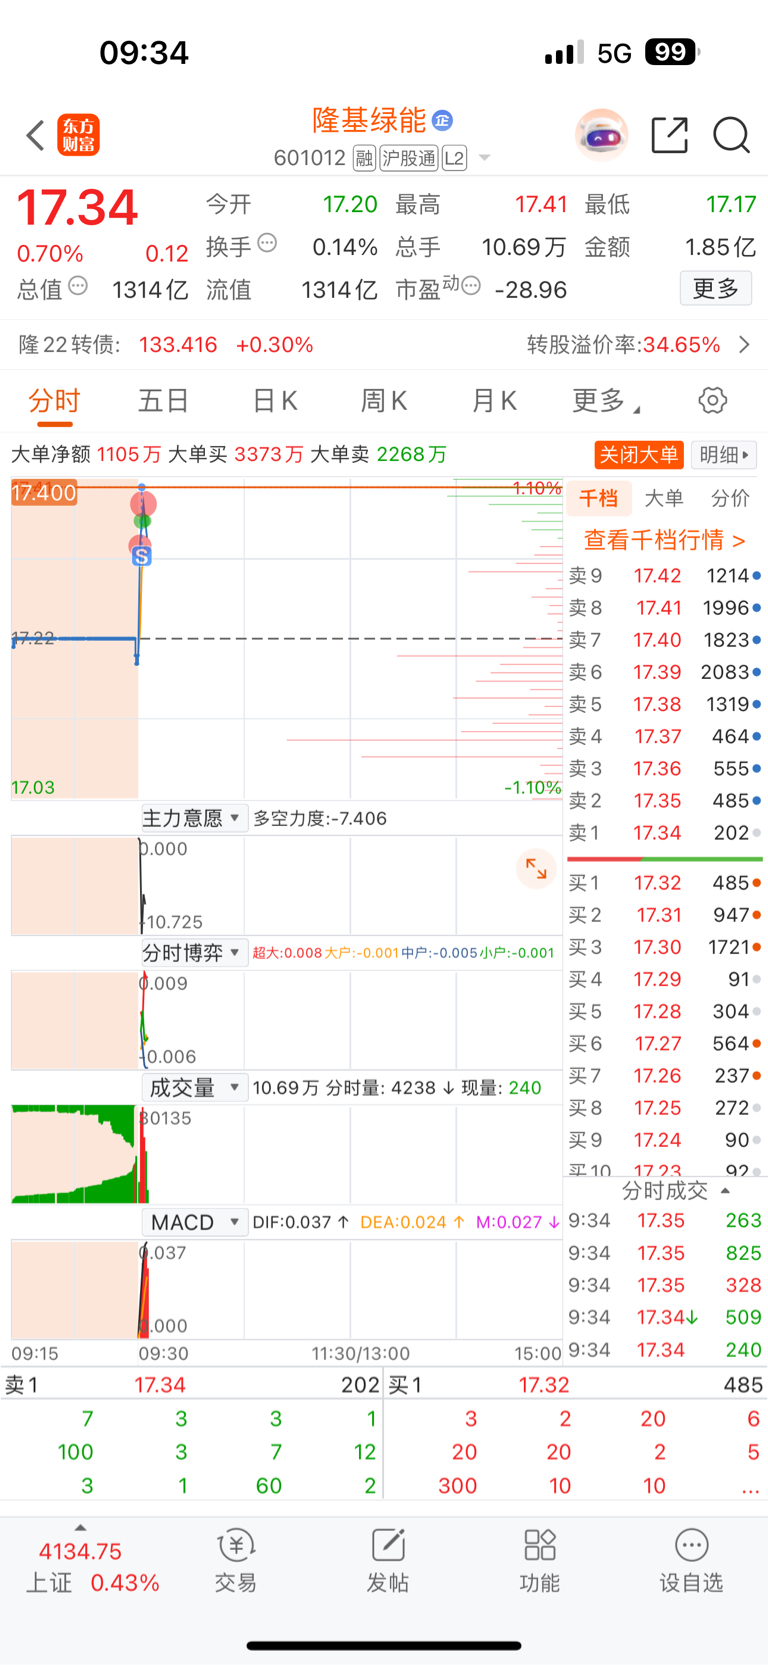The image size is (768, 1665).
Task: Tap the 17.400 price label on chart
Action: [44, 493]
